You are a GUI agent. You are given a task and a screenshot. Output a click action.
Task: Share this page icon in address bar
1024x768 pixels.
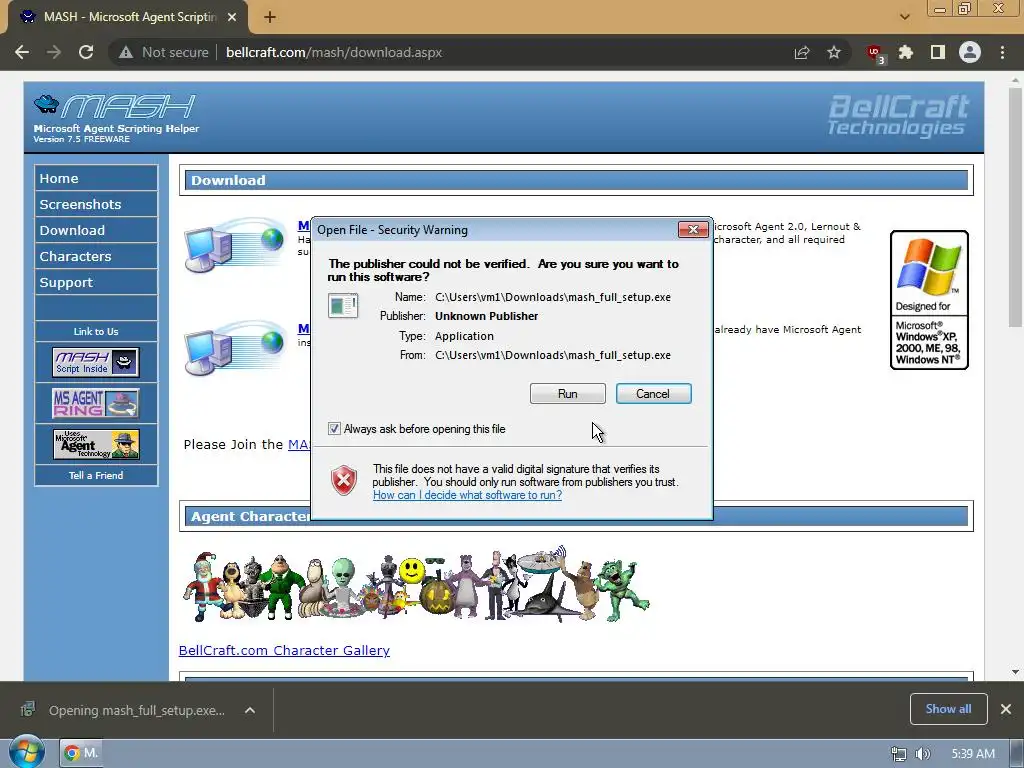point(802,52)
